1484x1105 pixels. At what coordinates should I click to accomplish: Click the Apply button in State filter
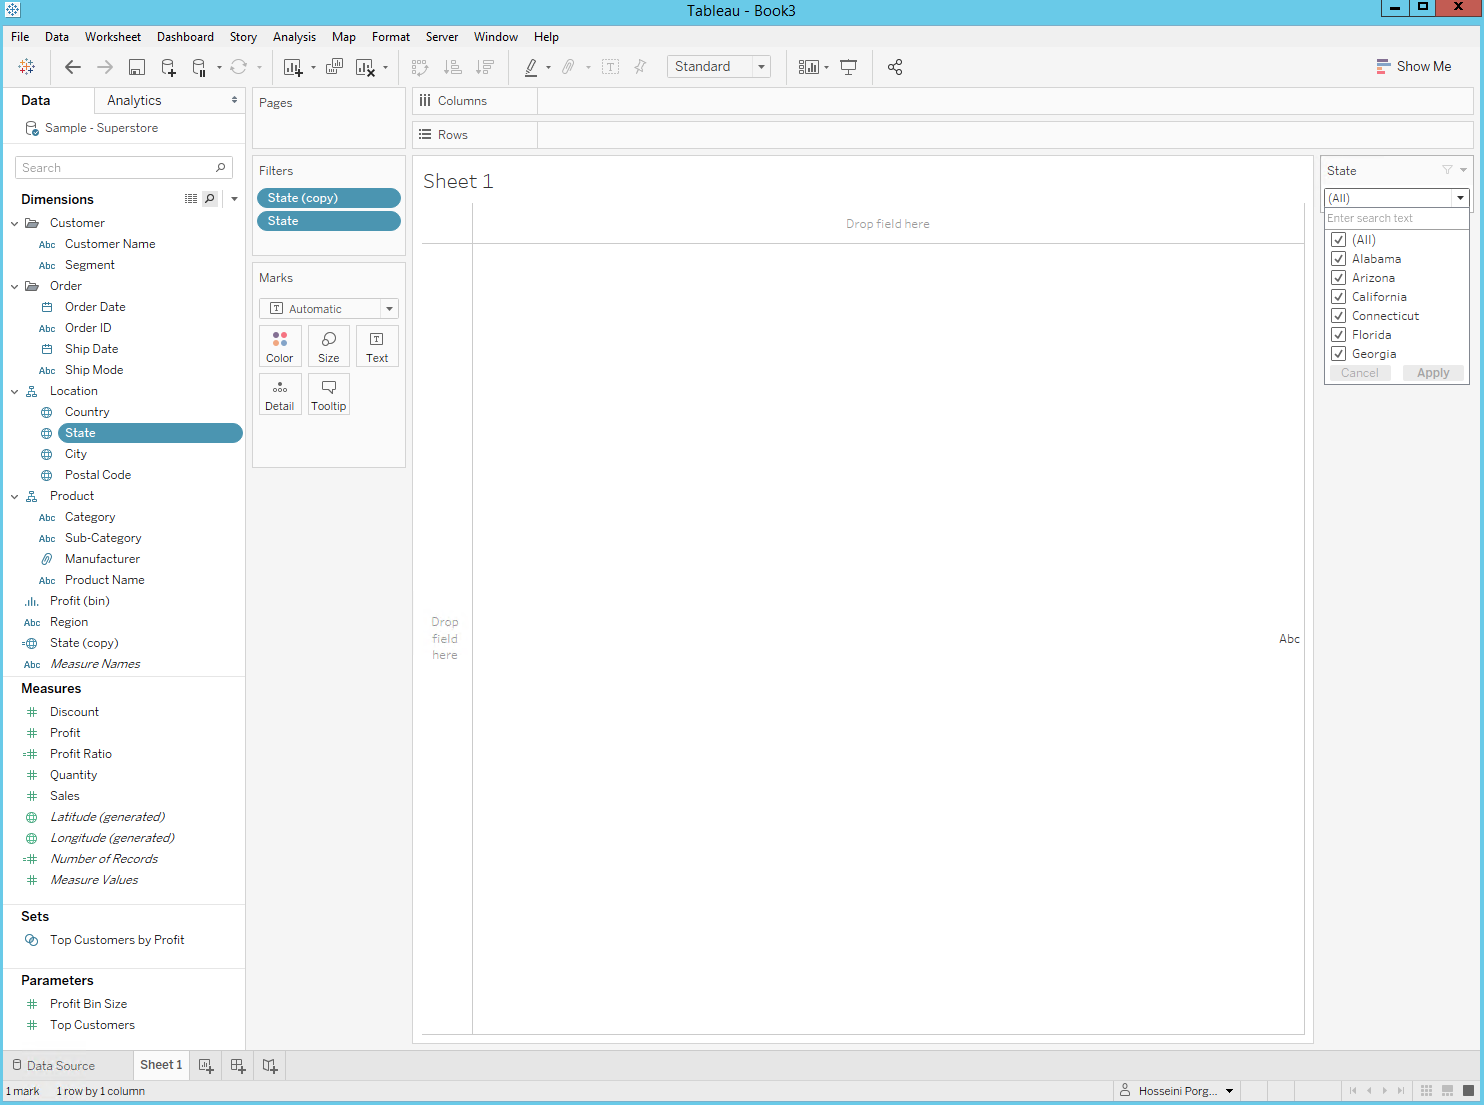coord(1433,373)
